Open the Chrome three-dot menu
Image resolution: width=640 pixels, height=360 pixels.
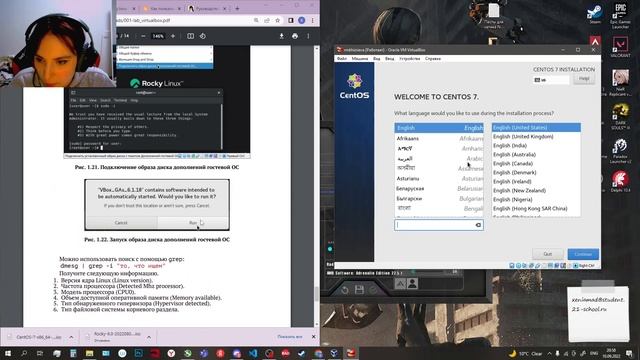313,20
